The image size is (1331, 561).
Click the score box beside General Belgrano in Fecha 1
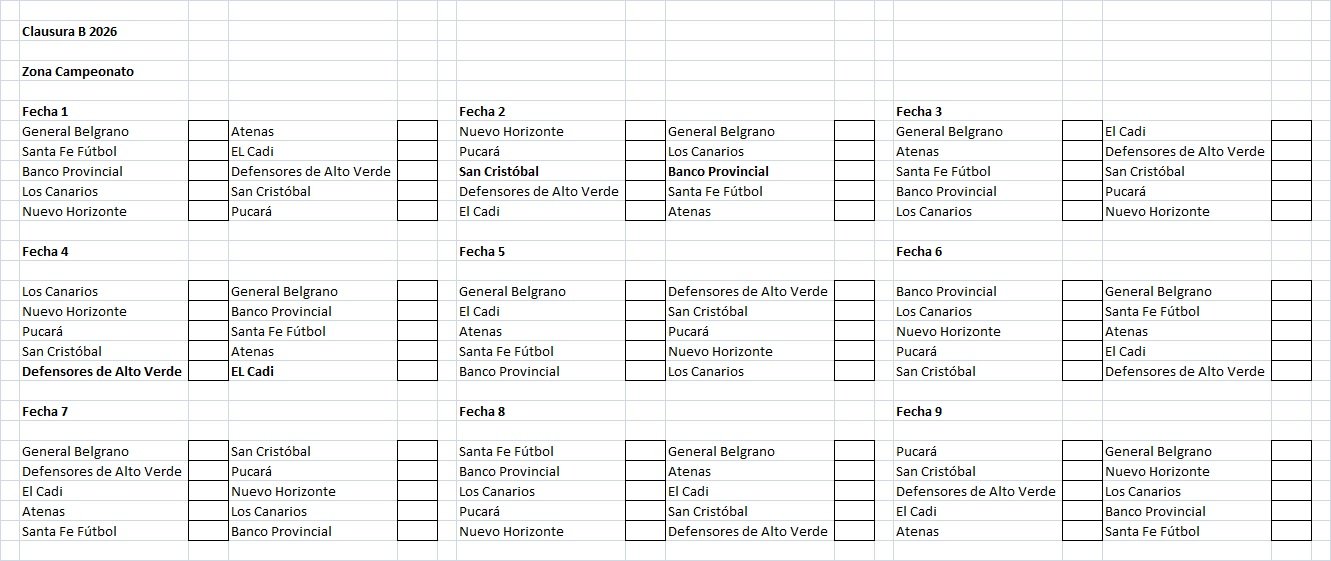click(x=208, y=131)
